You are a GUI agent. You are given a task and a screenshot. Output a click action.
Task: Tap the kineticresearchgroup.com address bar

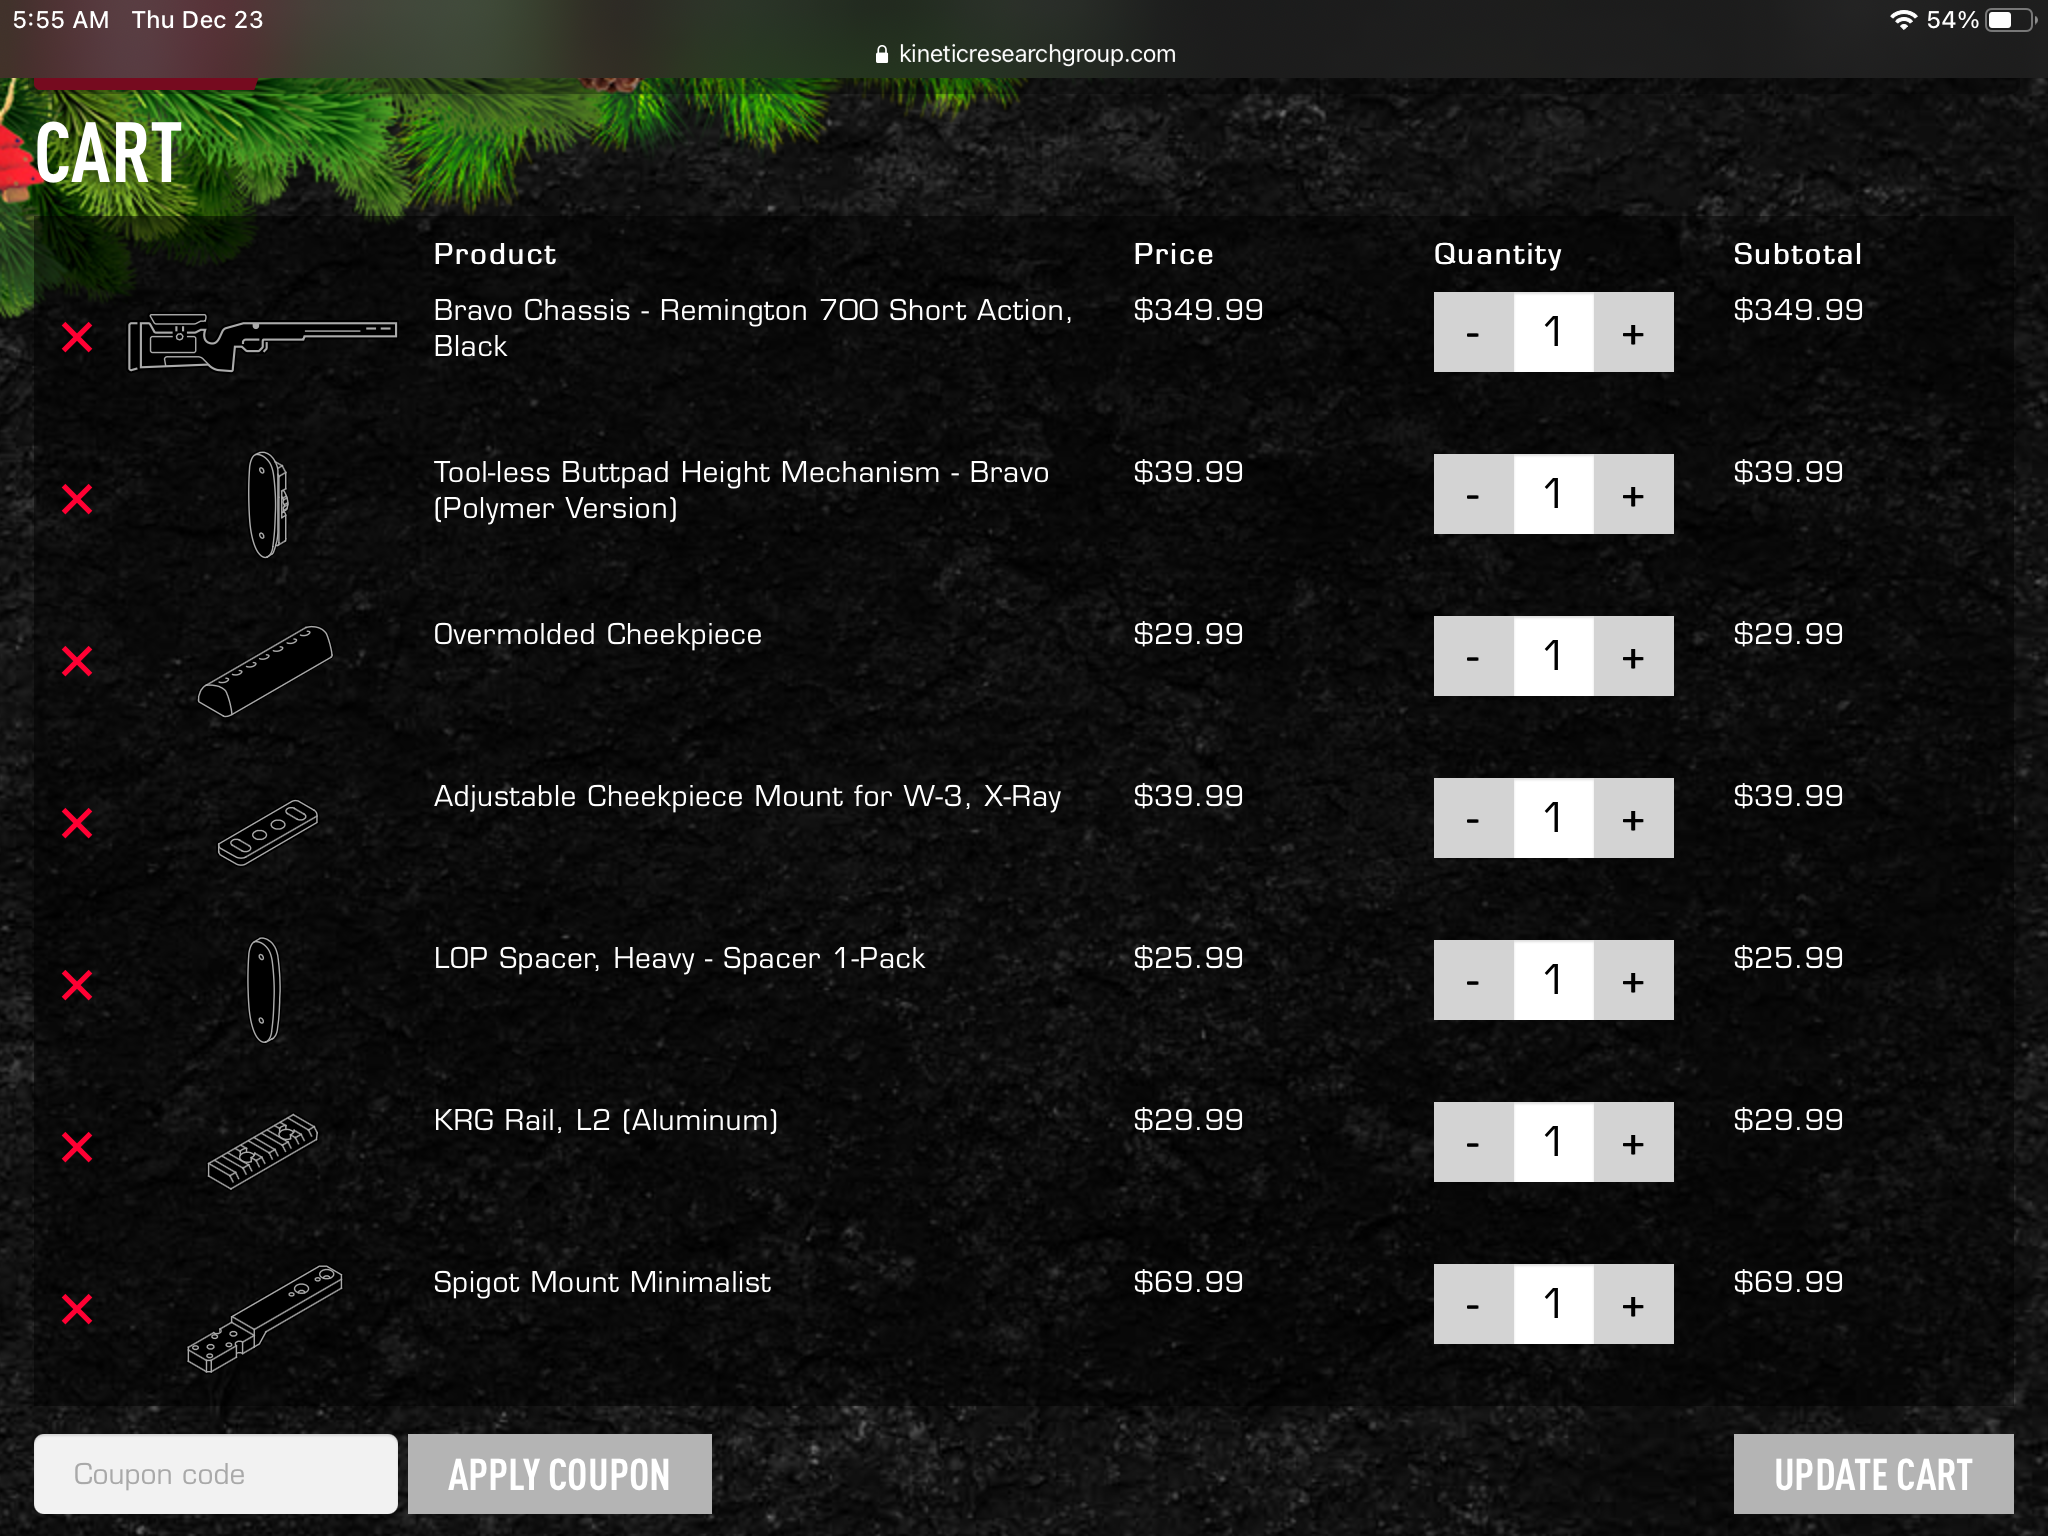pyautogui.click(x=1025, y=54)
